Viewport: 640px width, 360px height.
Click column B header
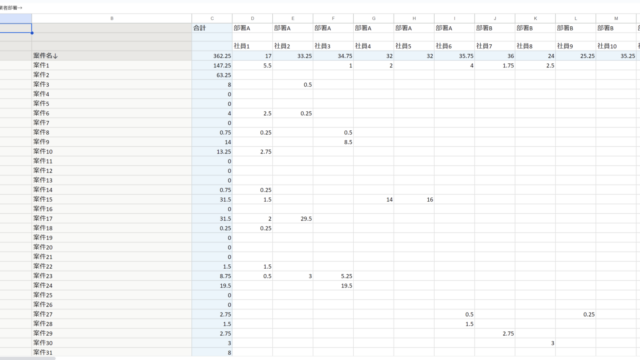click(x=112, y=18)
